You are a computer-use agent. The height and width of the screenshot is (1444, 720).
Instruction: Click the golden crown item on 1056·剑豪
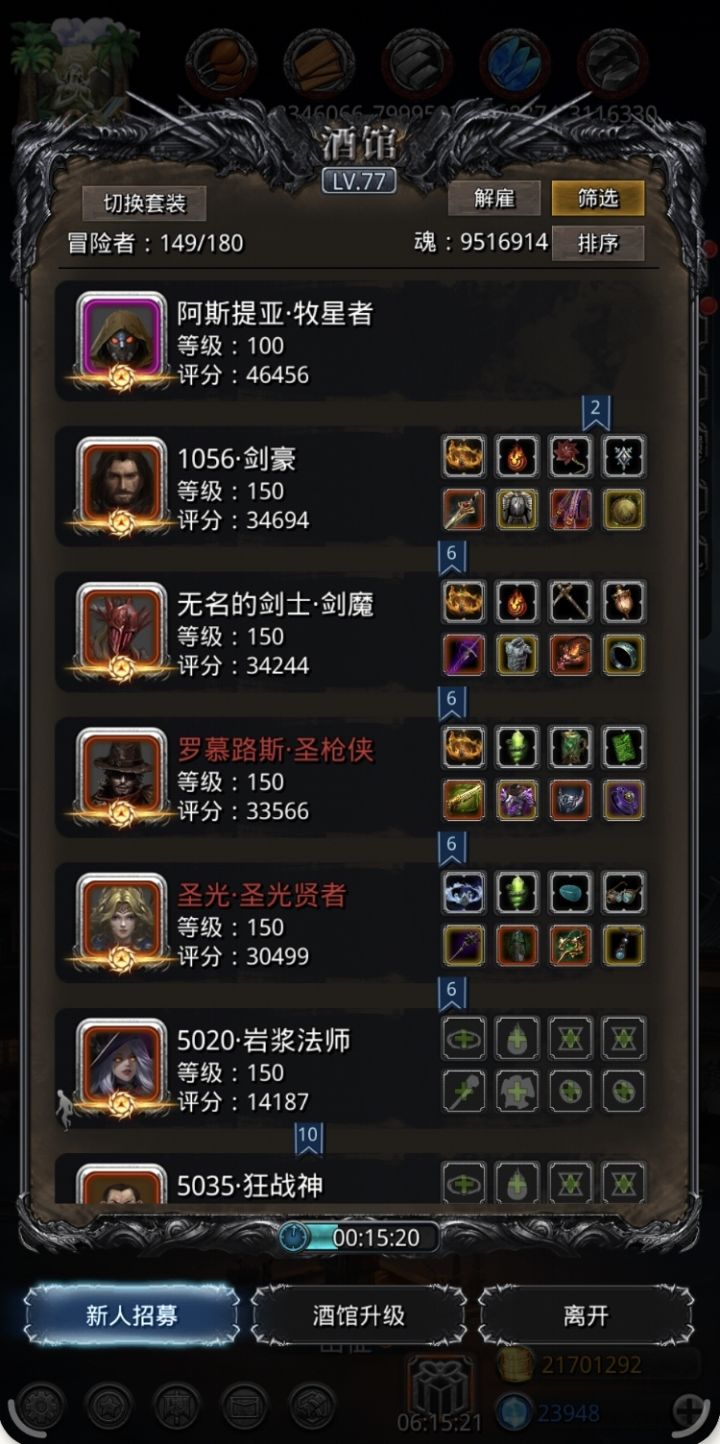[464, 457]
